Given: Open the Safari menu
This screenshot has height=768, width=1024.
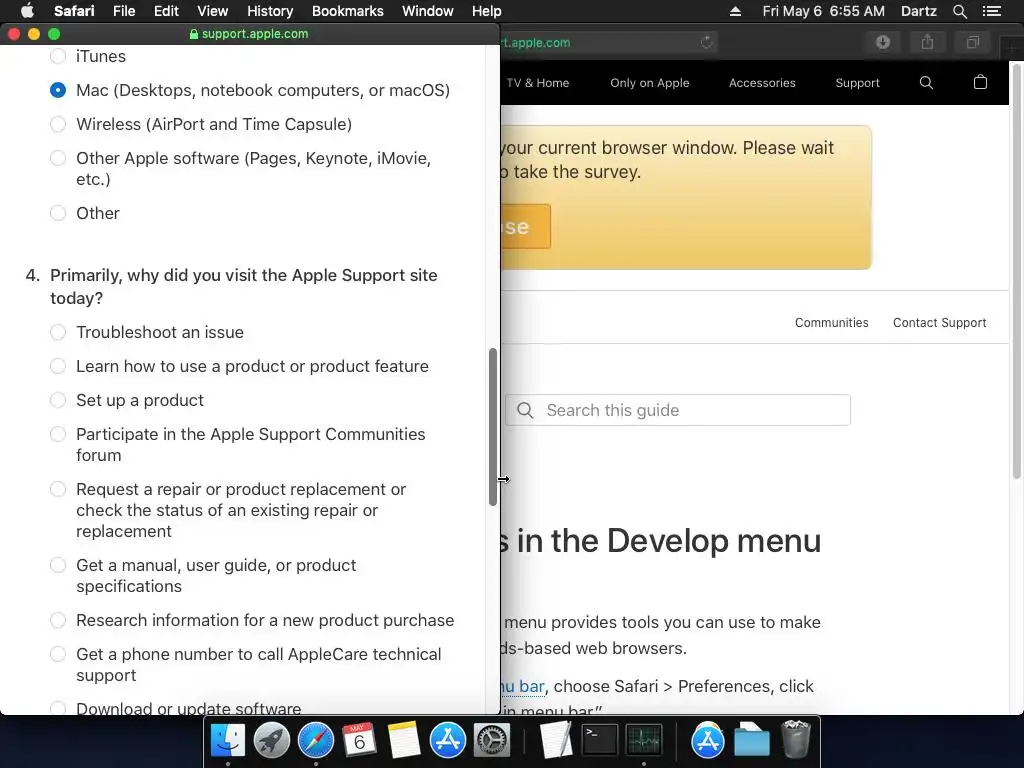Looking at the screenshot, I should click(x=74, y=11).
